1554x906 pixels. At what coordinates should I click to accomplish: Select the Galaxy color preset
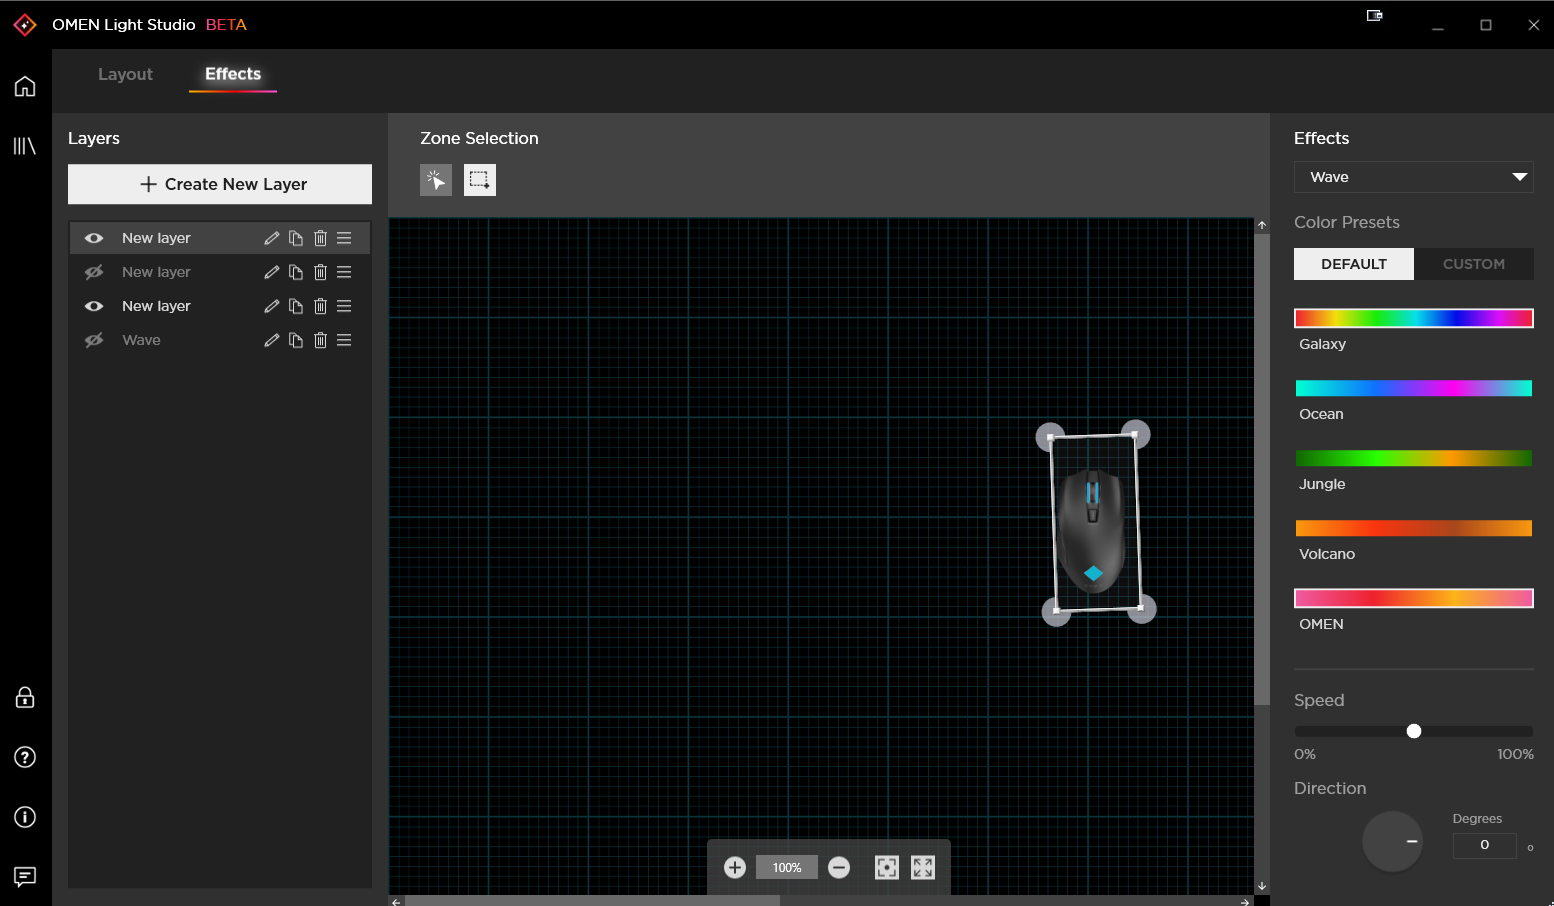coord(1414,318)
